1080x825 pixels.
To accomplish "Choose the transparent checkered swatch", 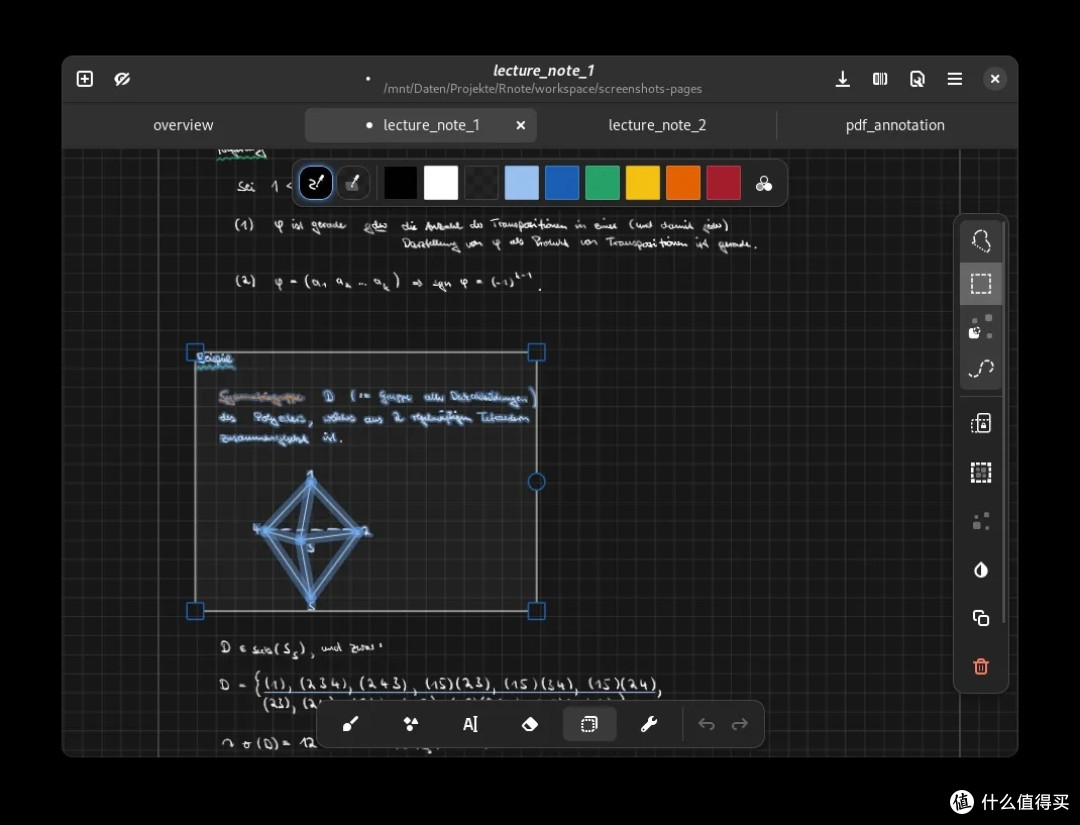I will click(481, 183).
